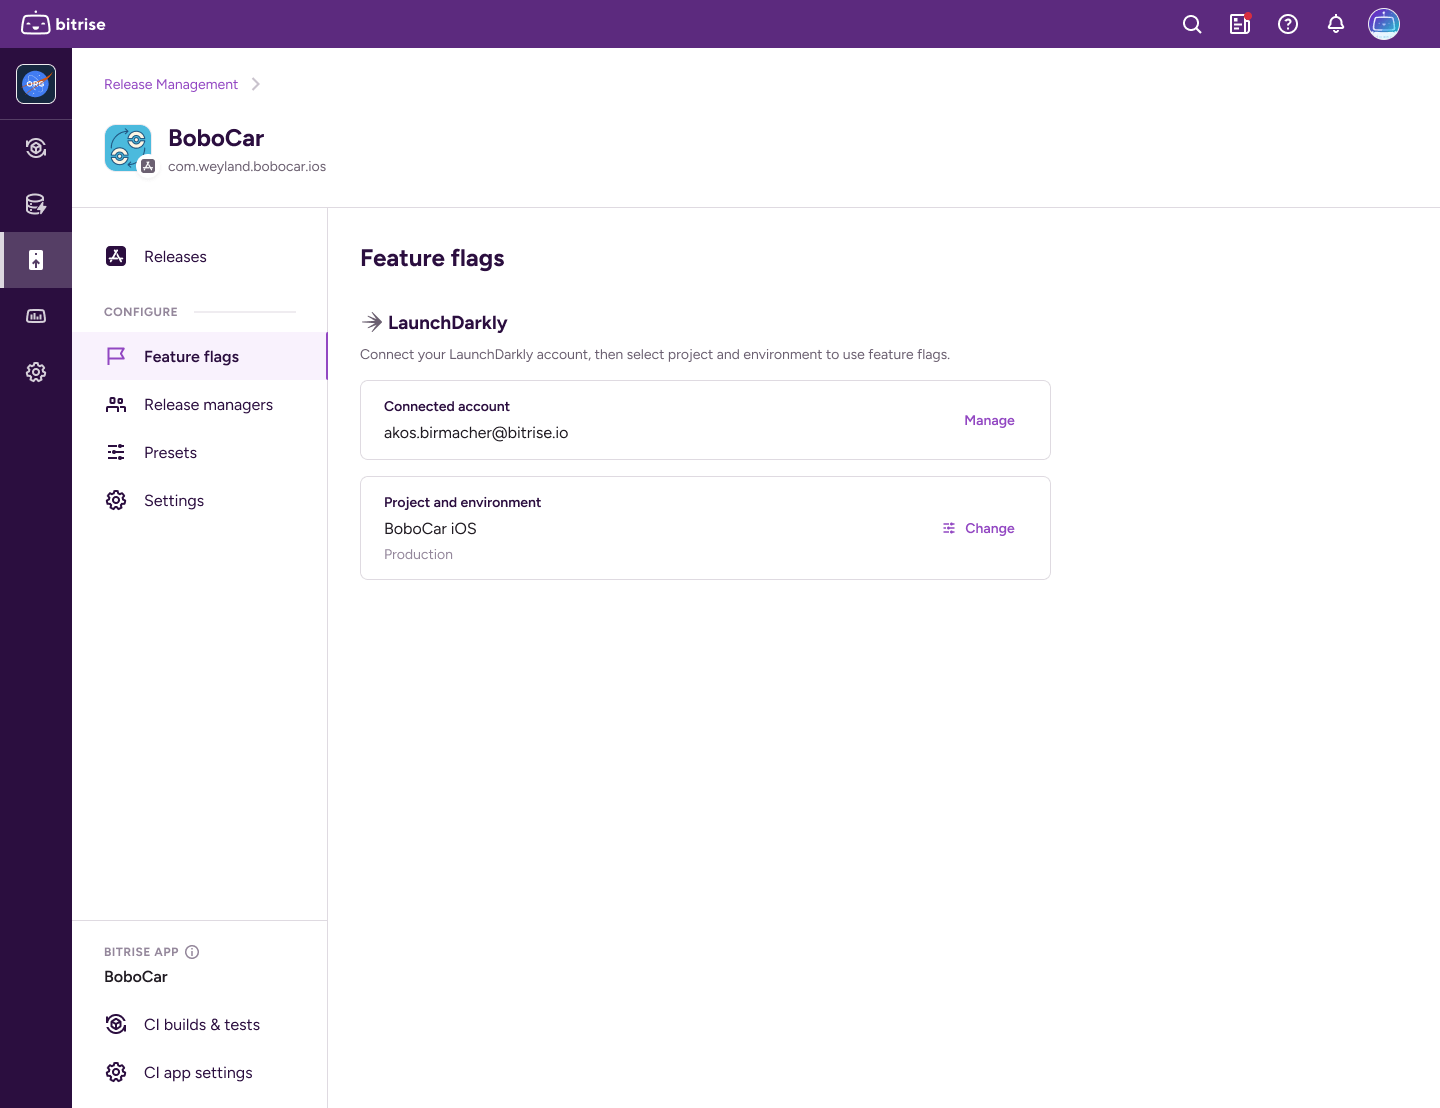Click the Bitrise logo in top bar

[64, 24]
